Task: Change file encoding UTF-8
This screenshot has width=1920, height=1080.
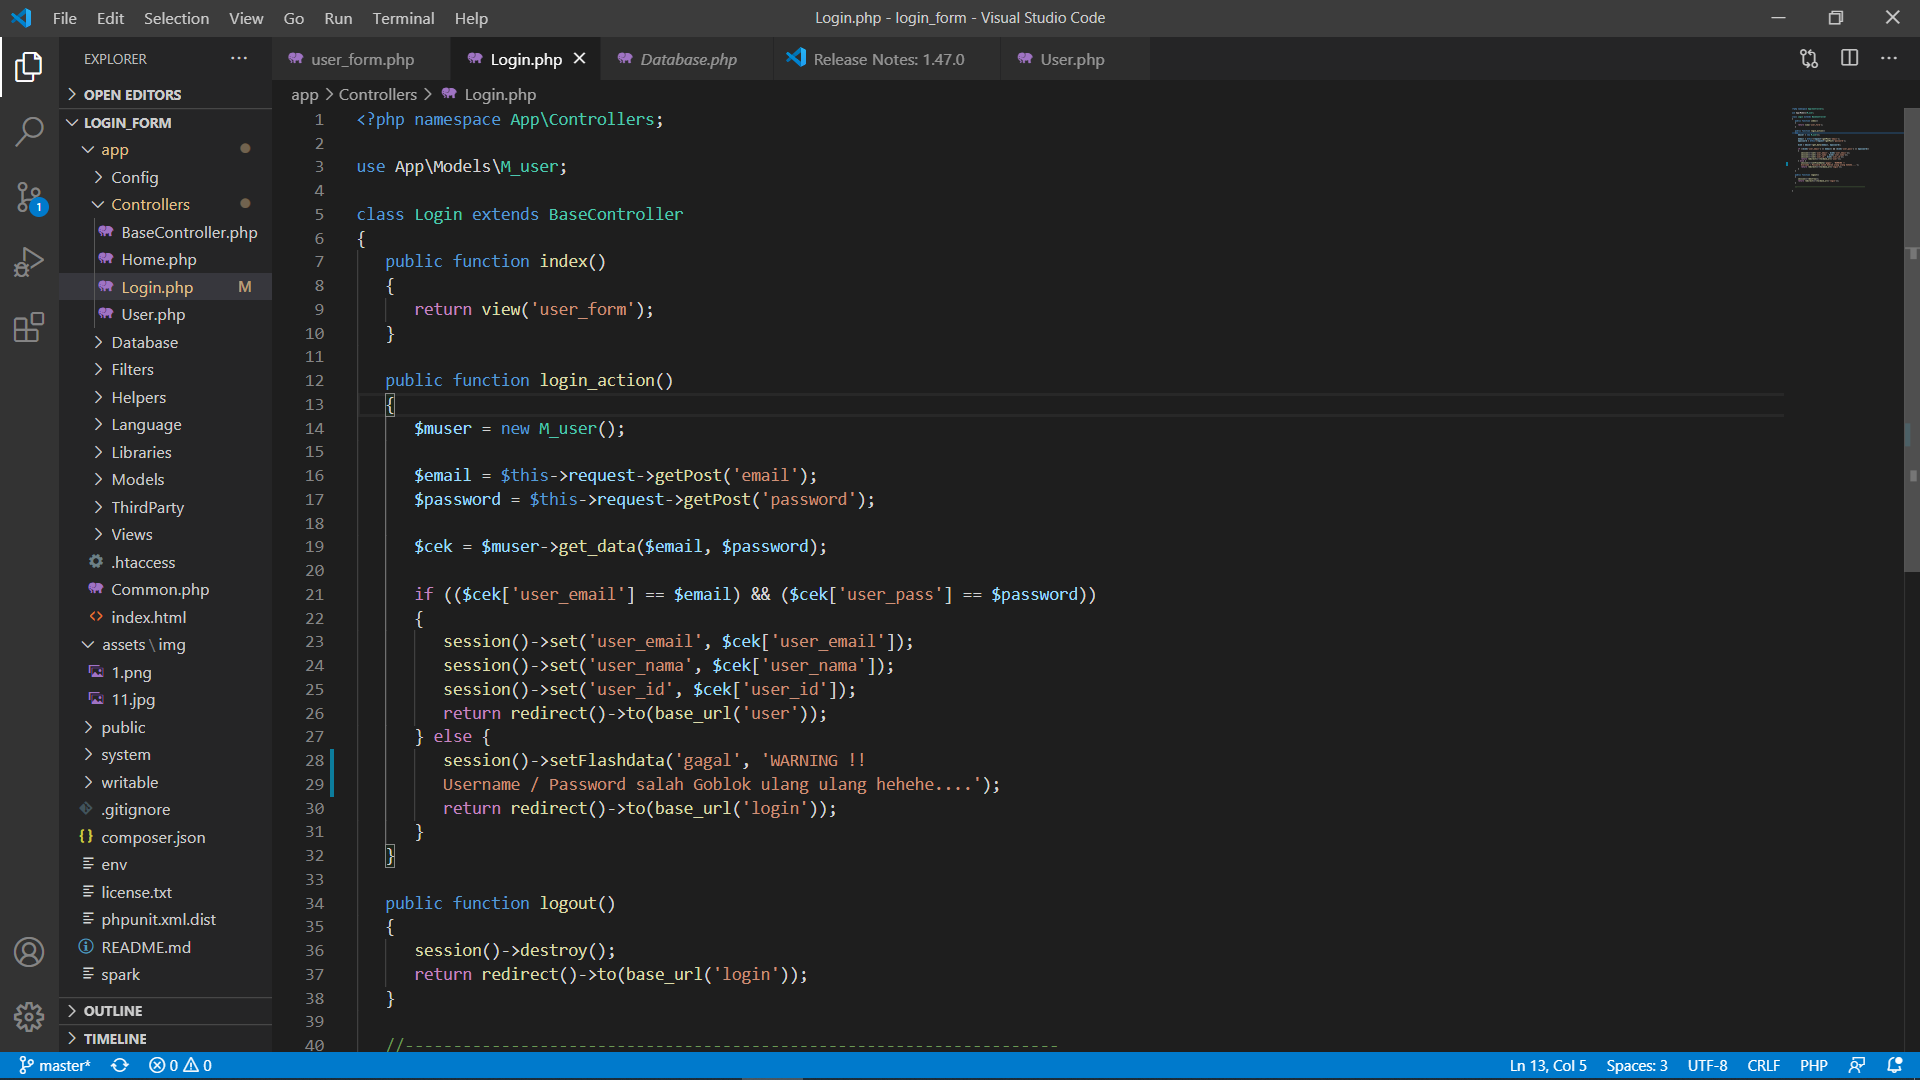Action: pos(1707,1065)
